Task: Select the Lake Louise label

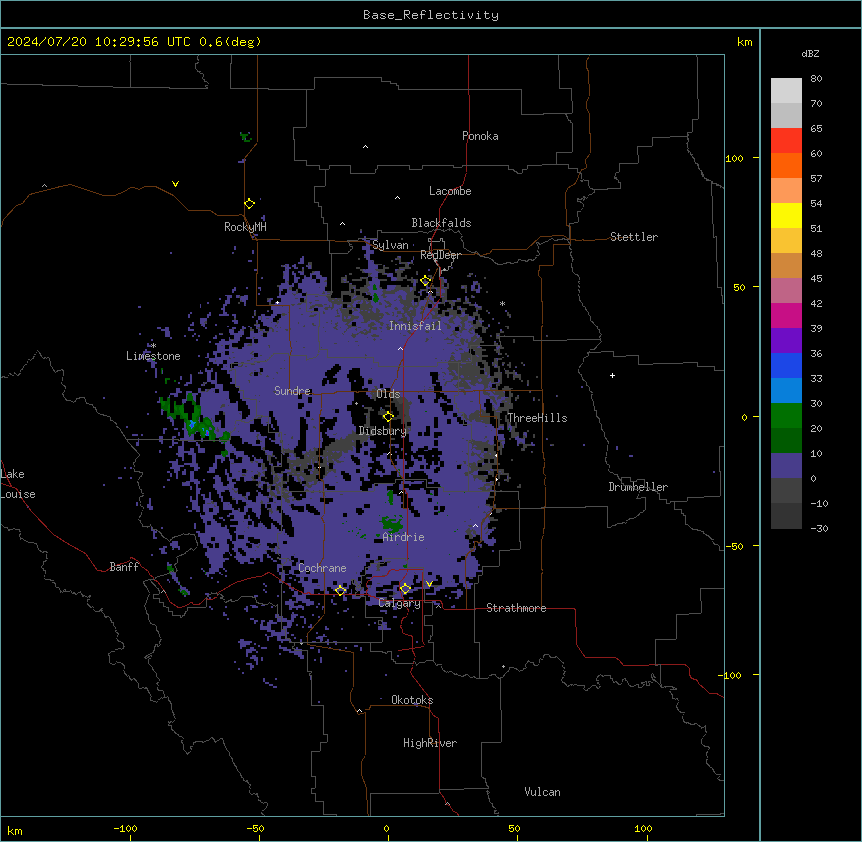Action: pos(18,484)
